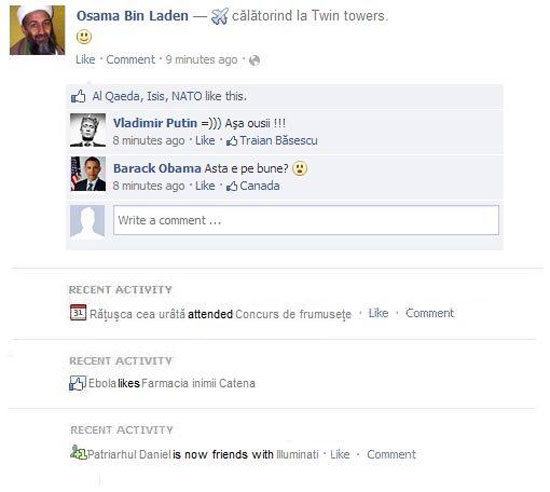Click the globe public privacy icon
This screenshot has height=492, width=550.
tap(254, 60)
